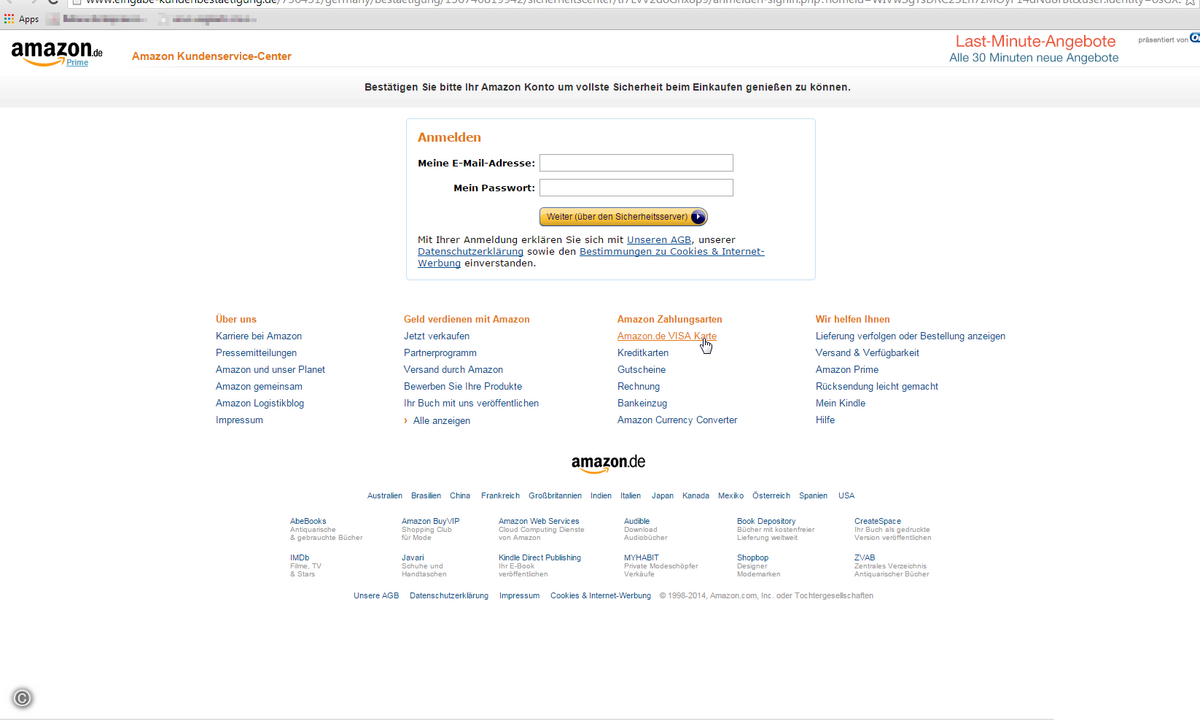Open Ihr Buch mit uns veröffentlichen link
This screenshot has height=720, width=1200.
coord(471,403)
